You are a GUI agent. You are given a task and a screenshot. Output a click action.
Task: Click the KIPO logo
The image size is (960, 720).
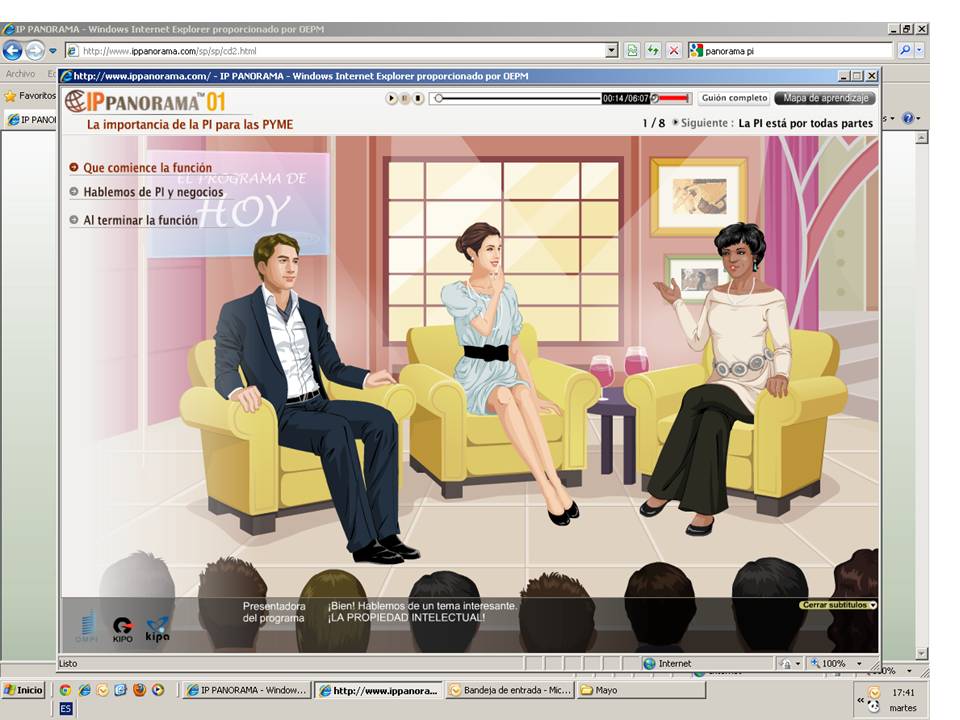[x=122, y=629]
